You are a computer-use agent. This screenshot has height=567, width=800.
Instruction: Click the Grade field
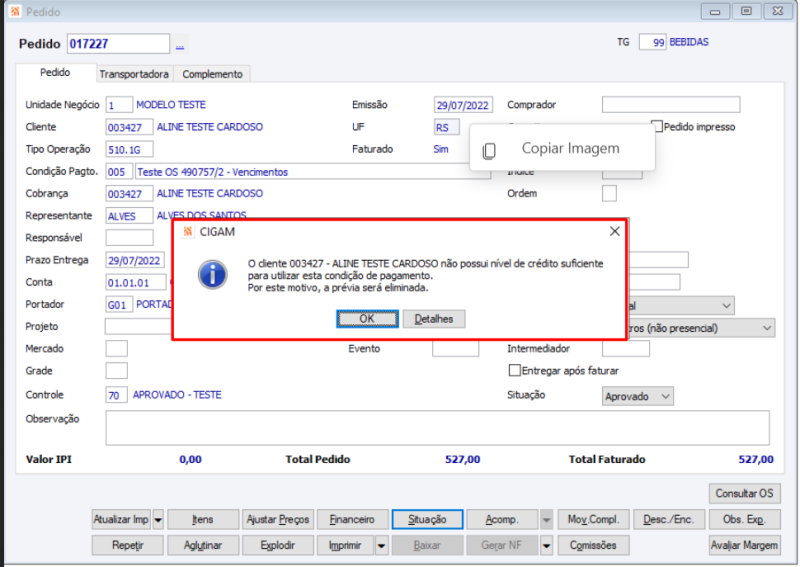(116, 371)
